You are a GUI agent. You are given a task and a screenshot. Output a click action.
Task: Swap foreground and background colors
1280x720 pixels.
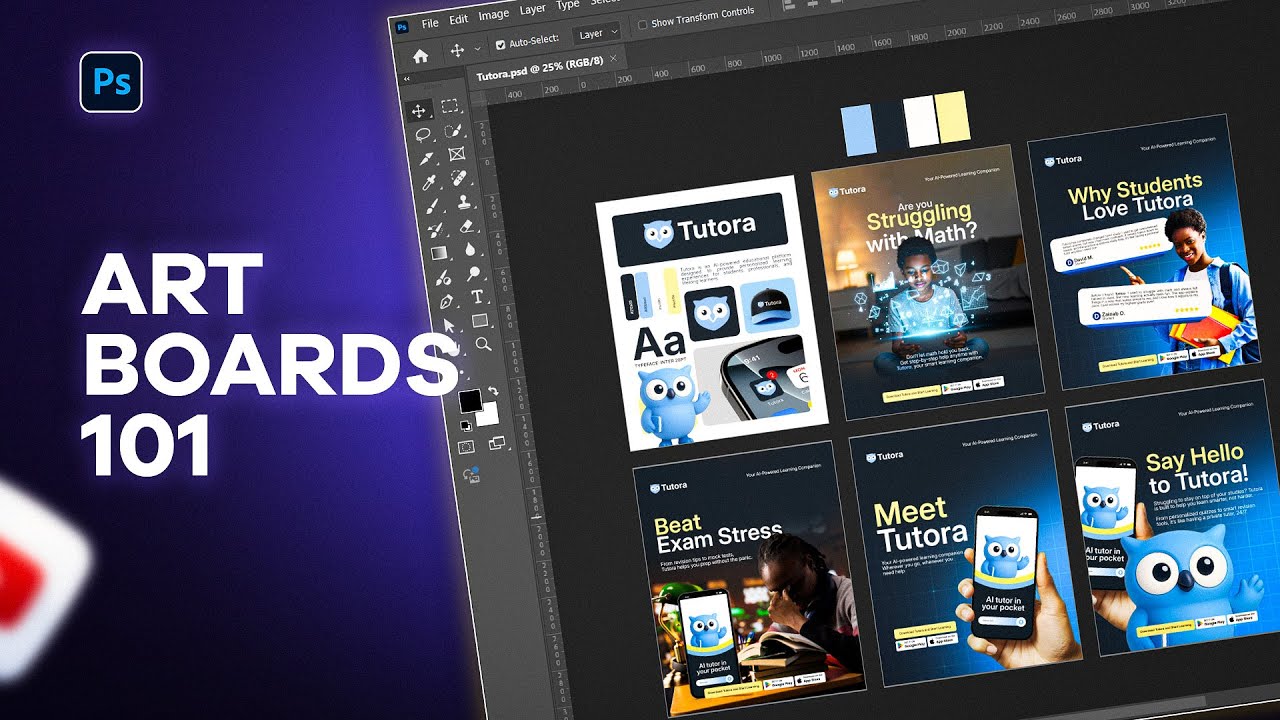[492, 393]
